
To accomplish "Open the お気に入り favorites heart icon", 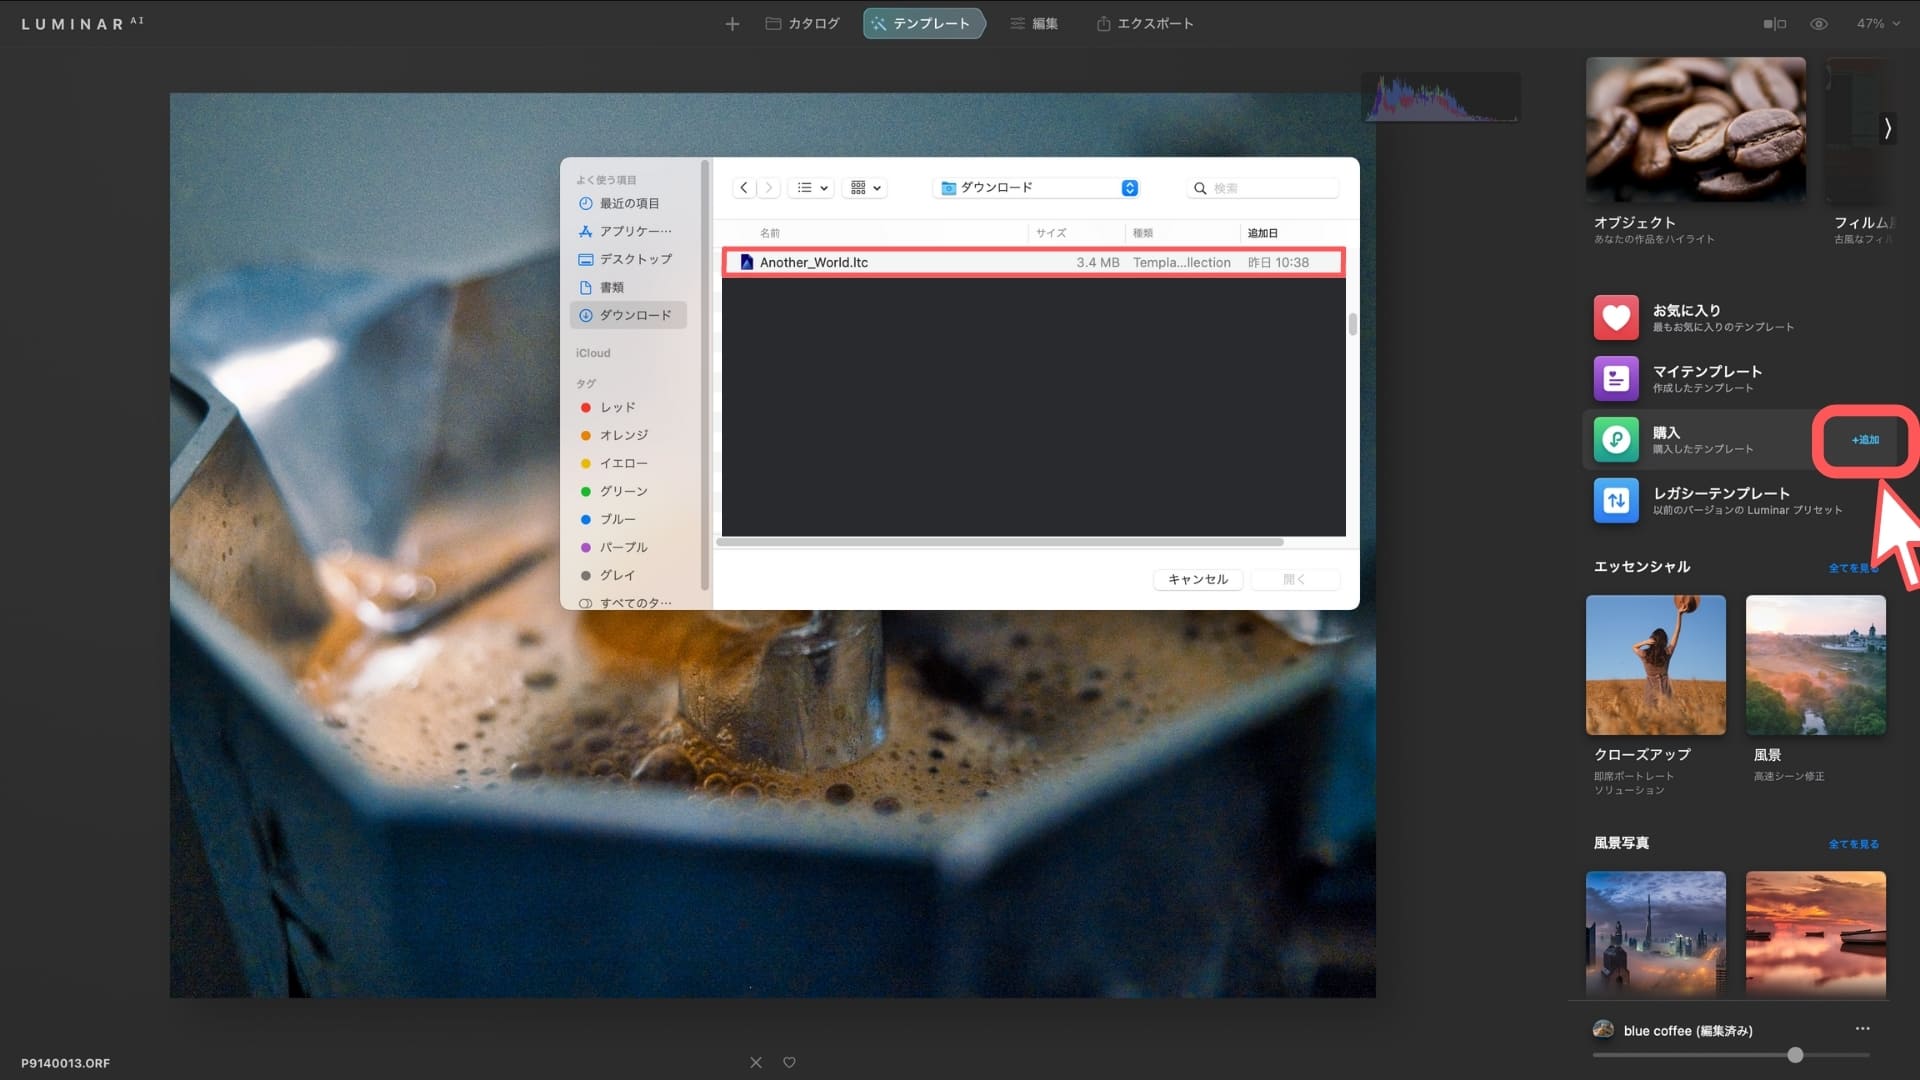I will tap(1615, 318).
